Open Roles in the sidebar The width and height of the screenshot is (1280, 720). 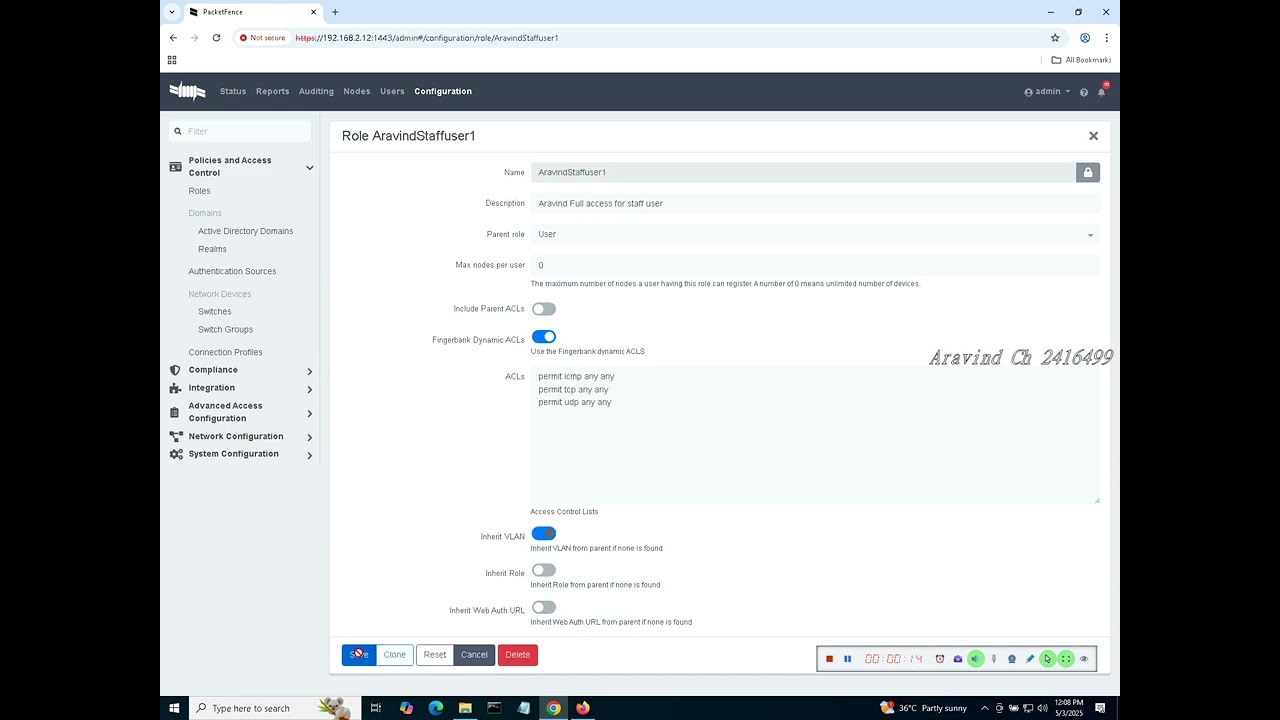tap(199, 191)
